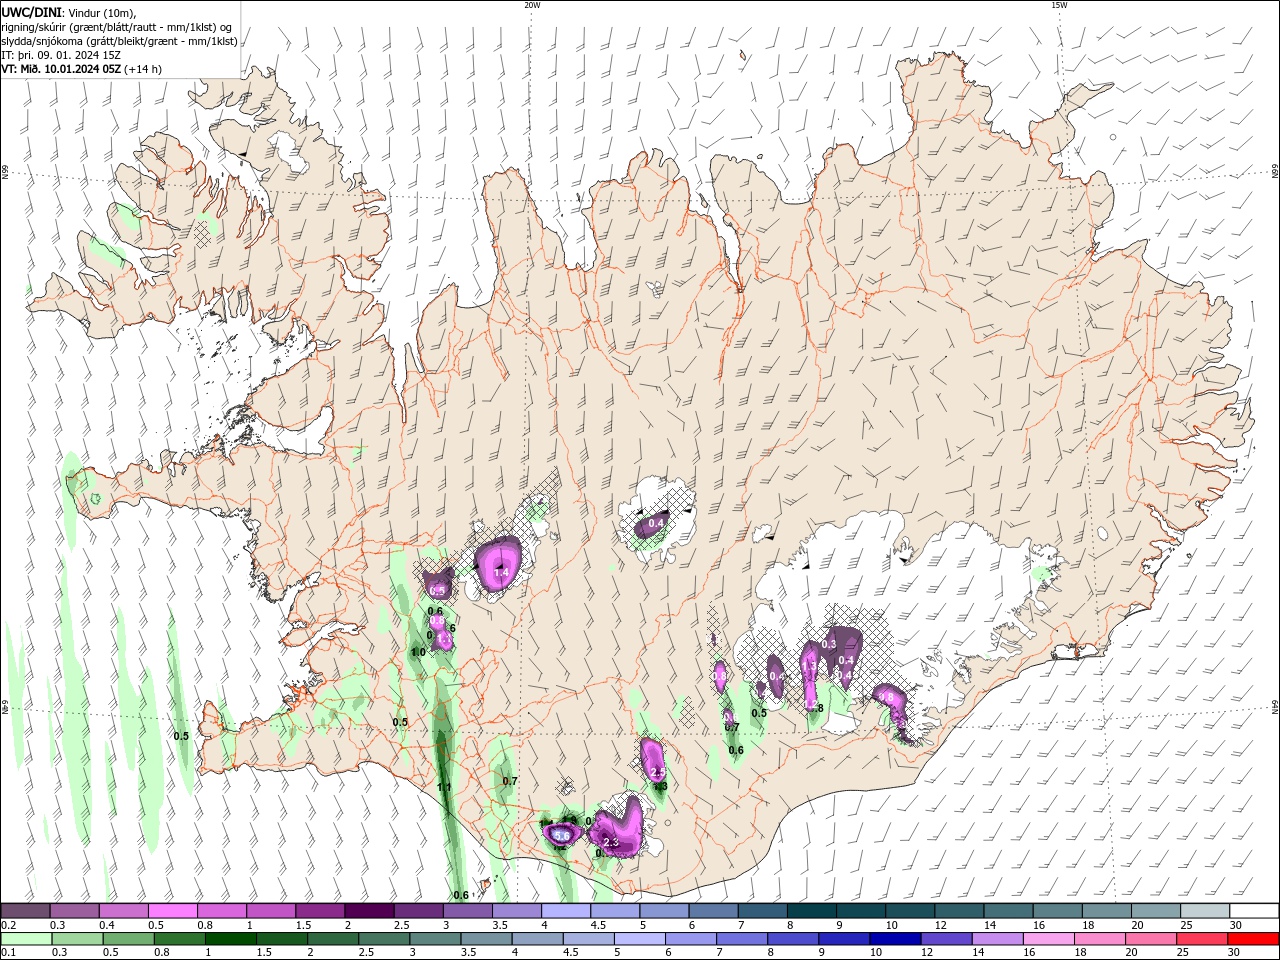
Task: Pick the white snow swatch labelled 30
Action: pos(1252,911)
